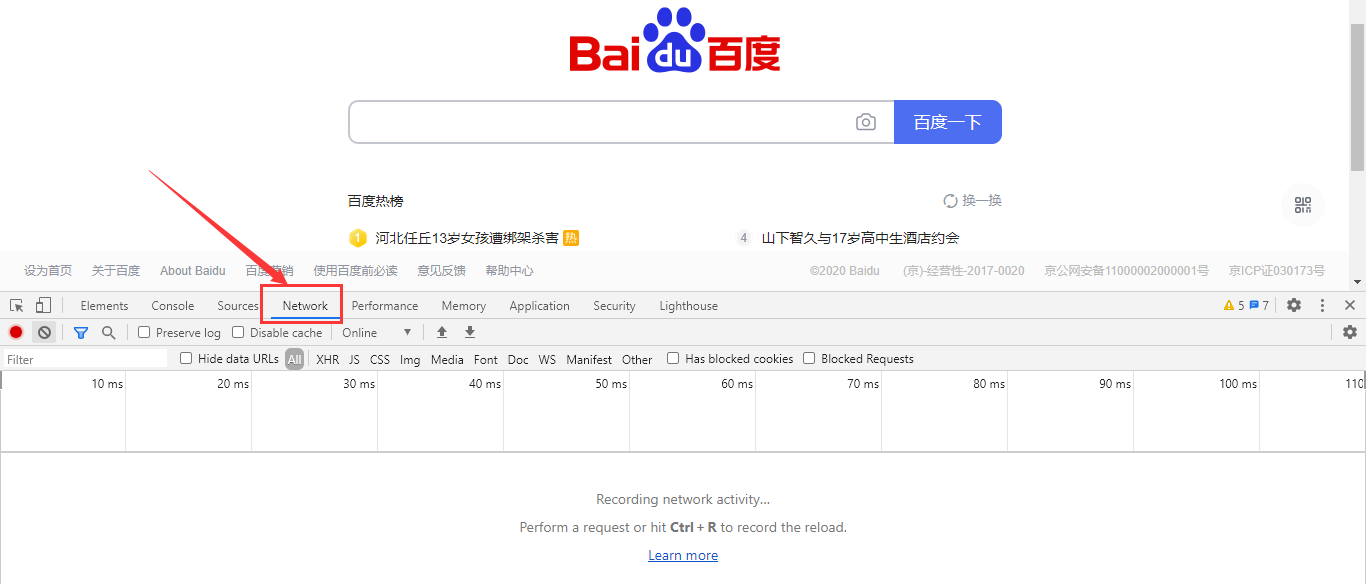1366x584 pixels.
Task: Click the 设为首页 footer link
Action: click(x=48, y=271)
